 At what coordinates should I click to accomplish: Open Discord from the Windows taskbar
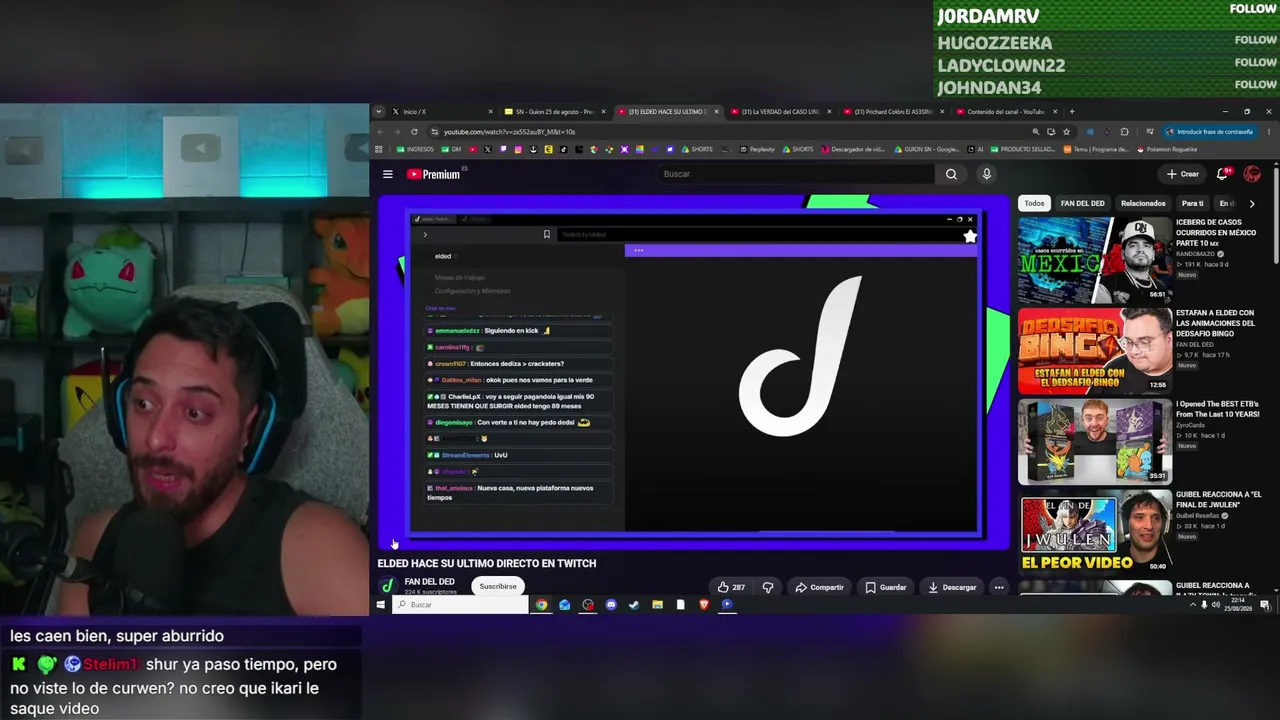click(x=611, y=604)
